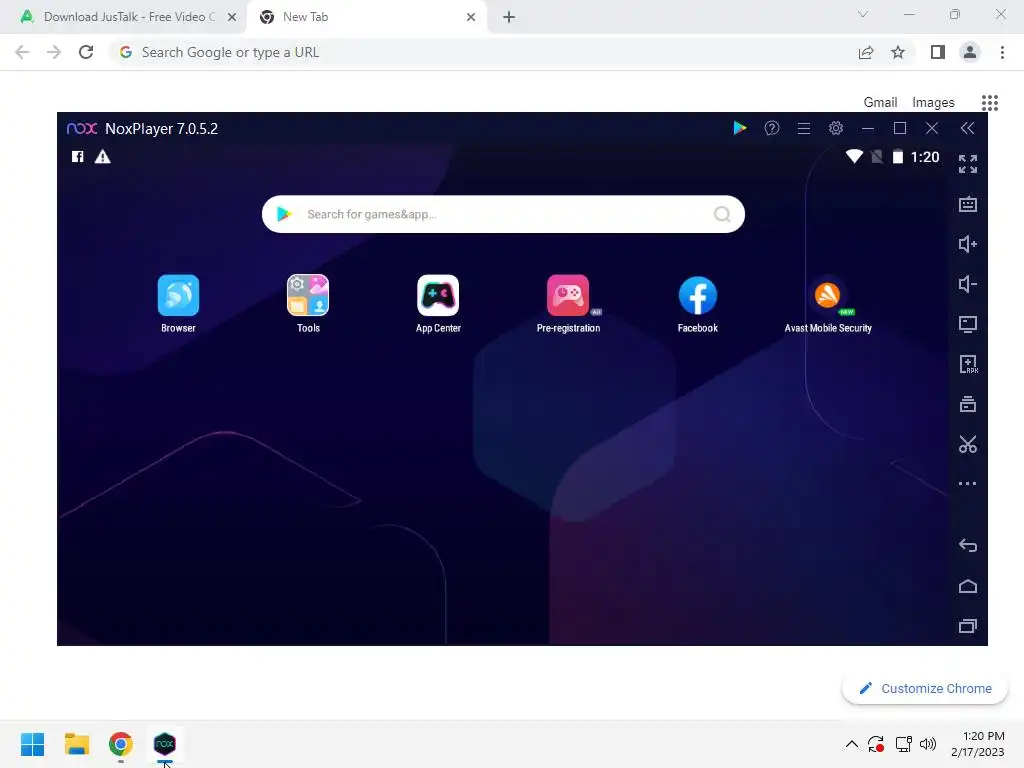Switch to Download JusTalk browser tab
Viewport: 1024px width, 768px height.
click(x=123, y=17)
